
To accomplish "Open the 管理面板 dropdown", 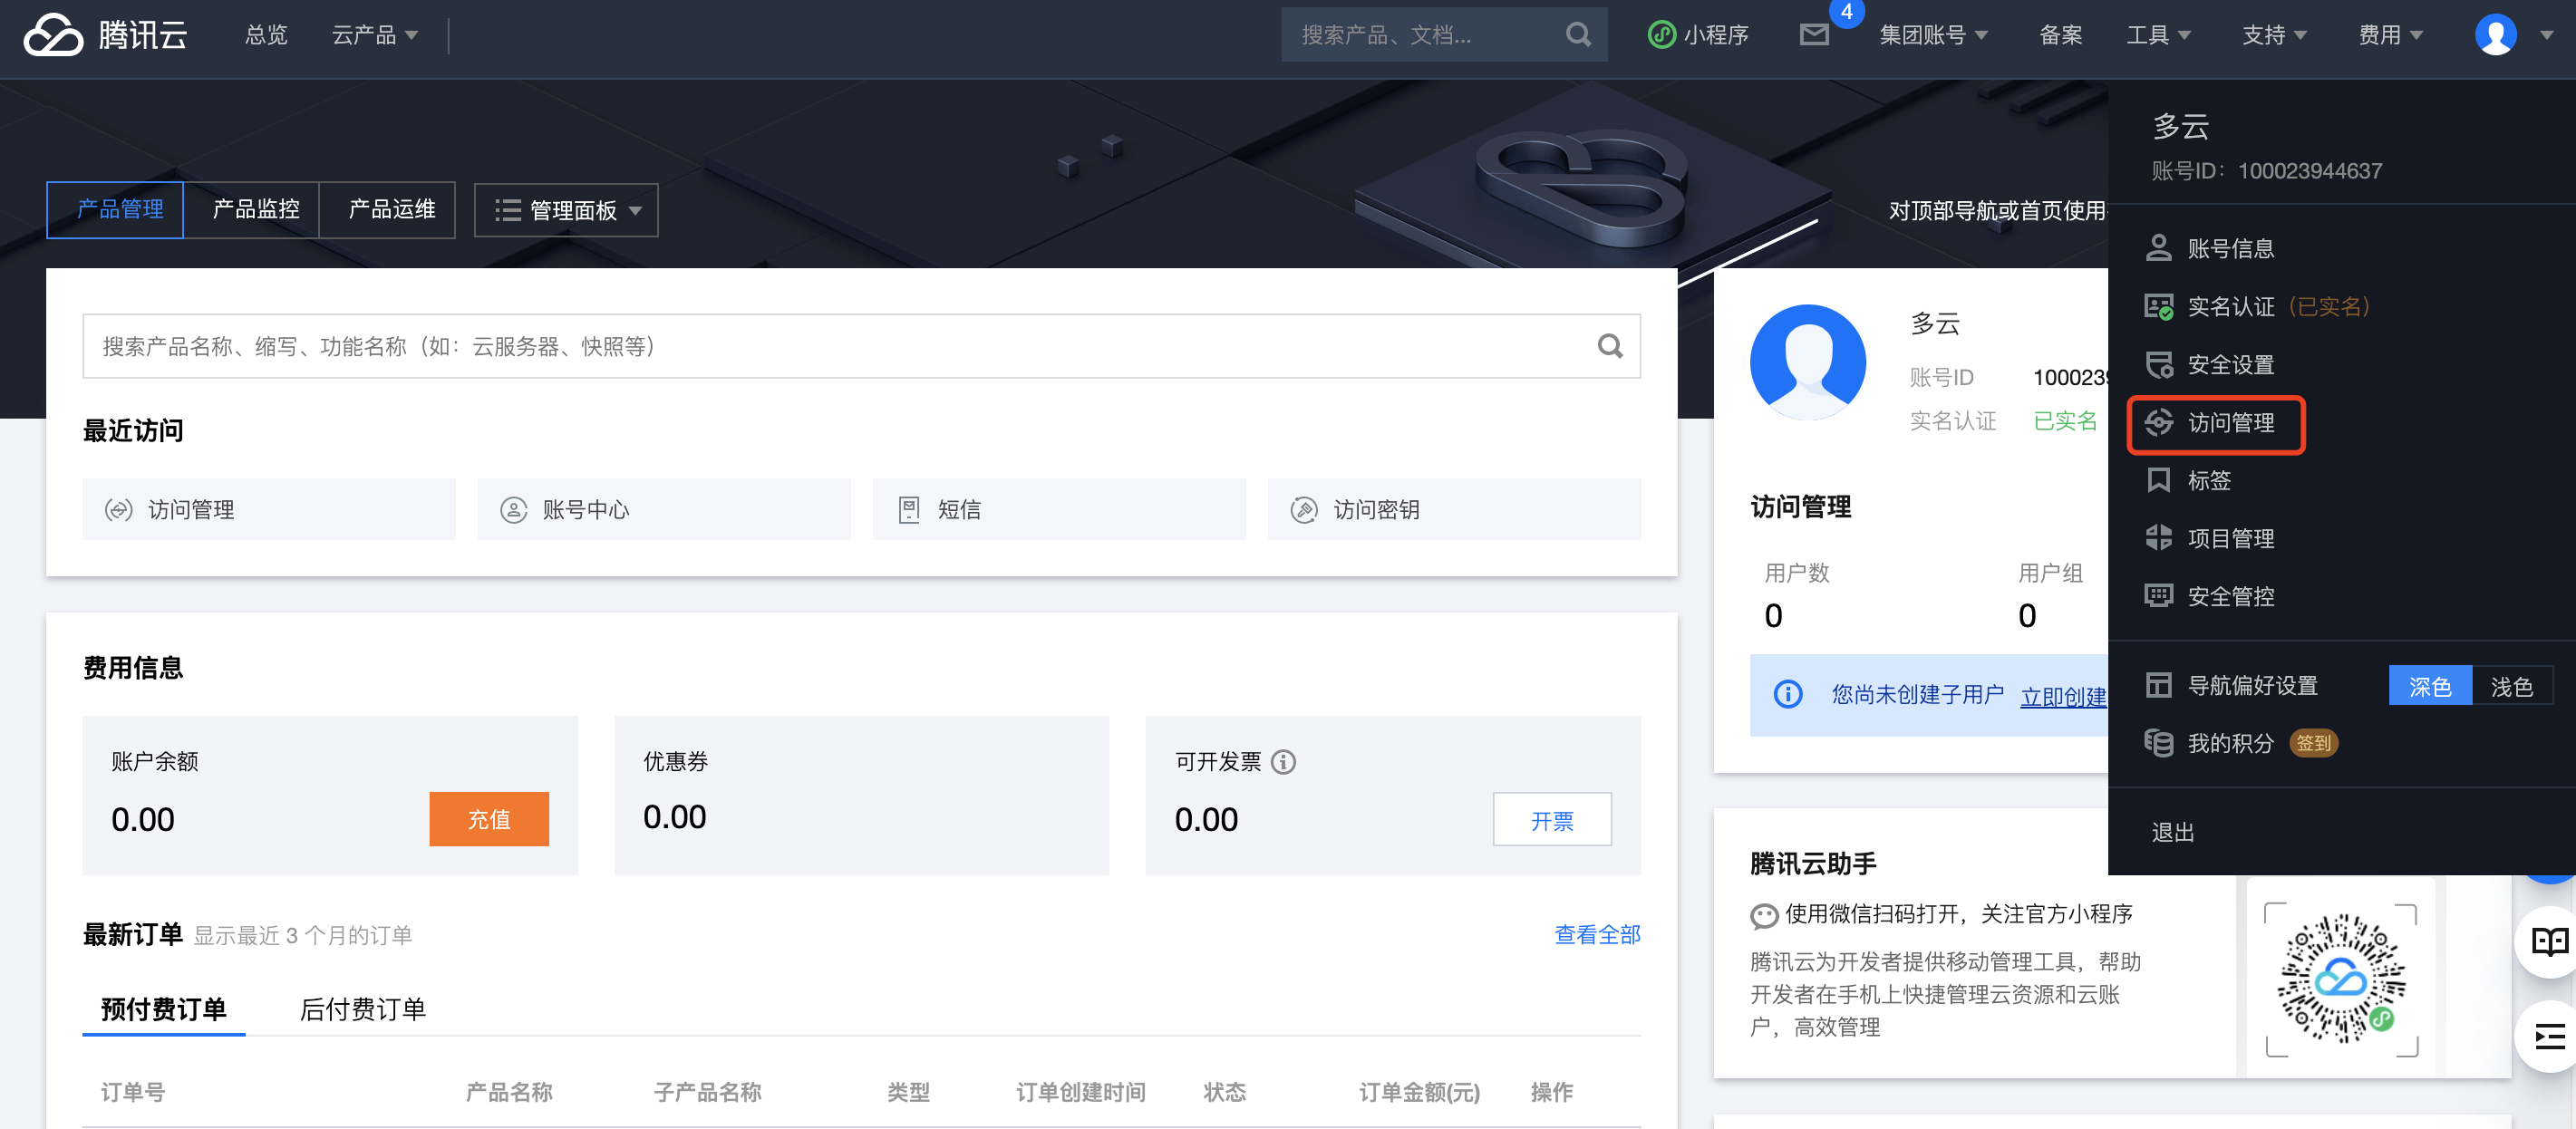I will pos(566,210).
